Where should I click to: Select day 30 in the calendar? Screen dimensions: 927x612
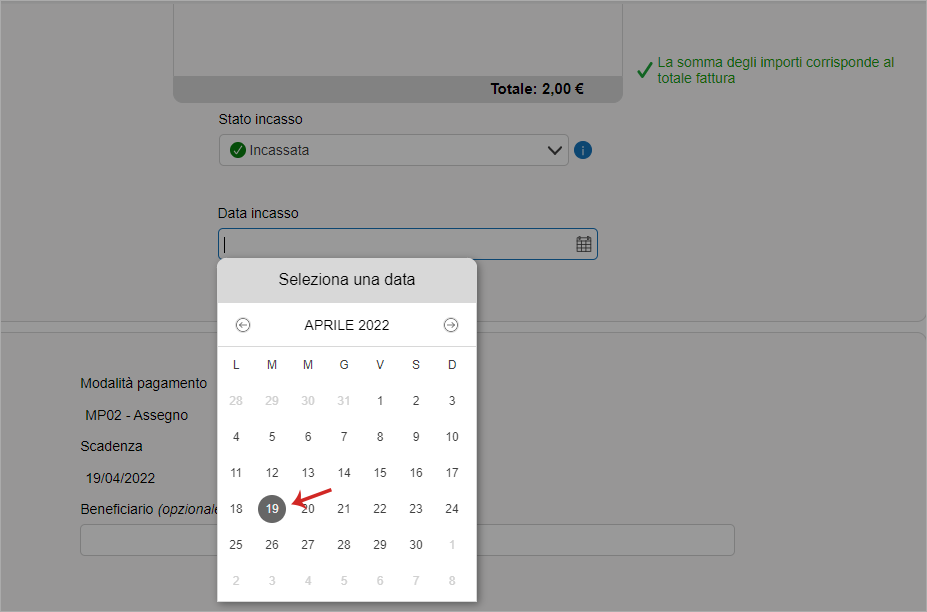coord(416,545)
